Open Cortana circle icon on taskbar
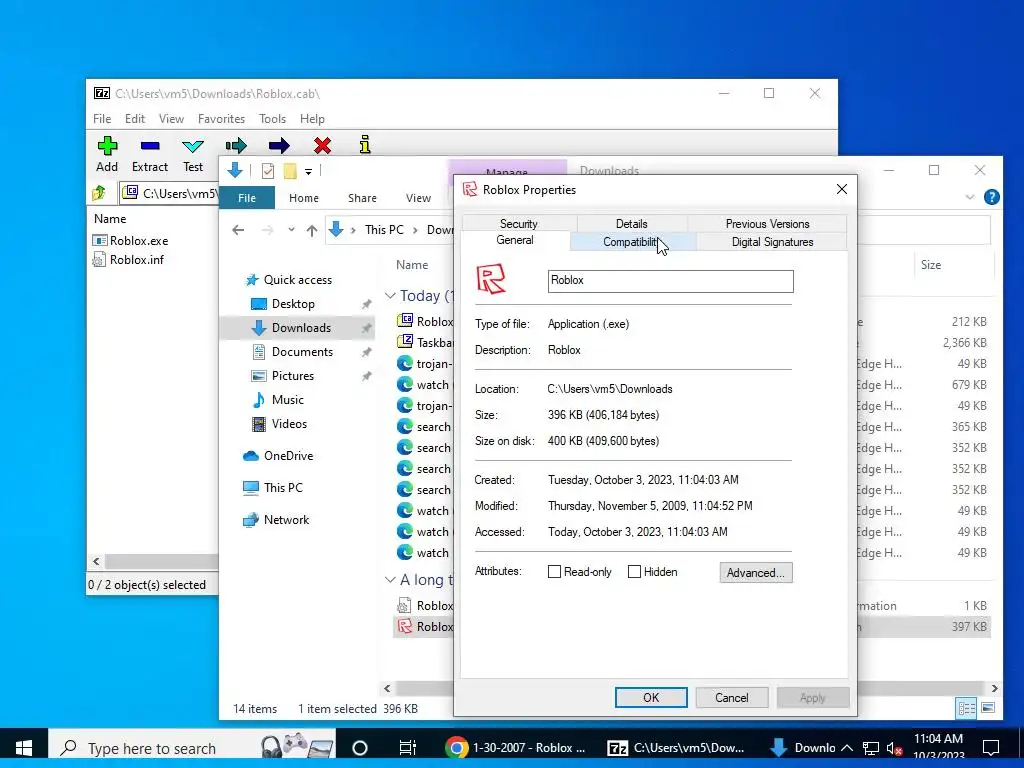 [x=360, y=748]
